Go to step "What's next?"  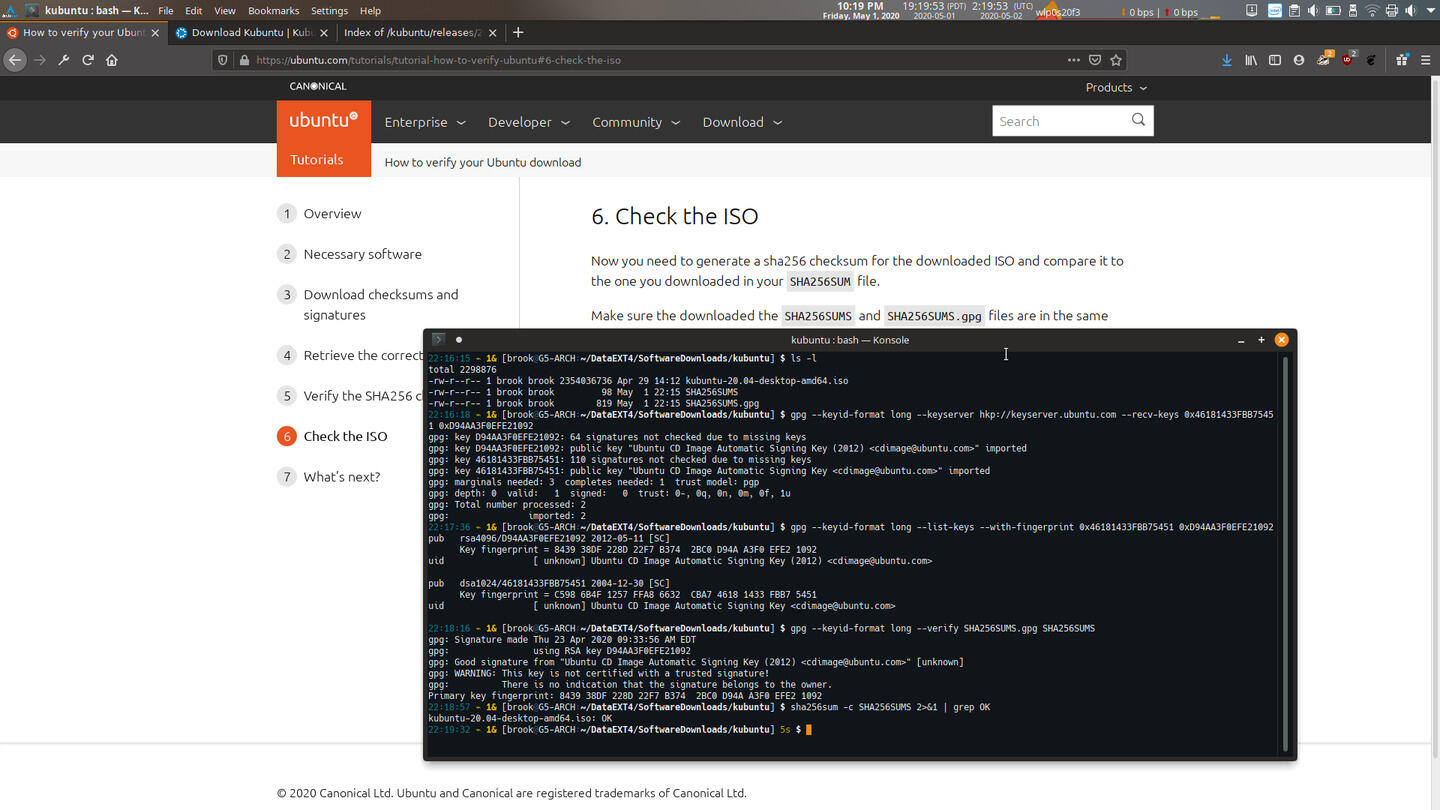coord(341,476)
